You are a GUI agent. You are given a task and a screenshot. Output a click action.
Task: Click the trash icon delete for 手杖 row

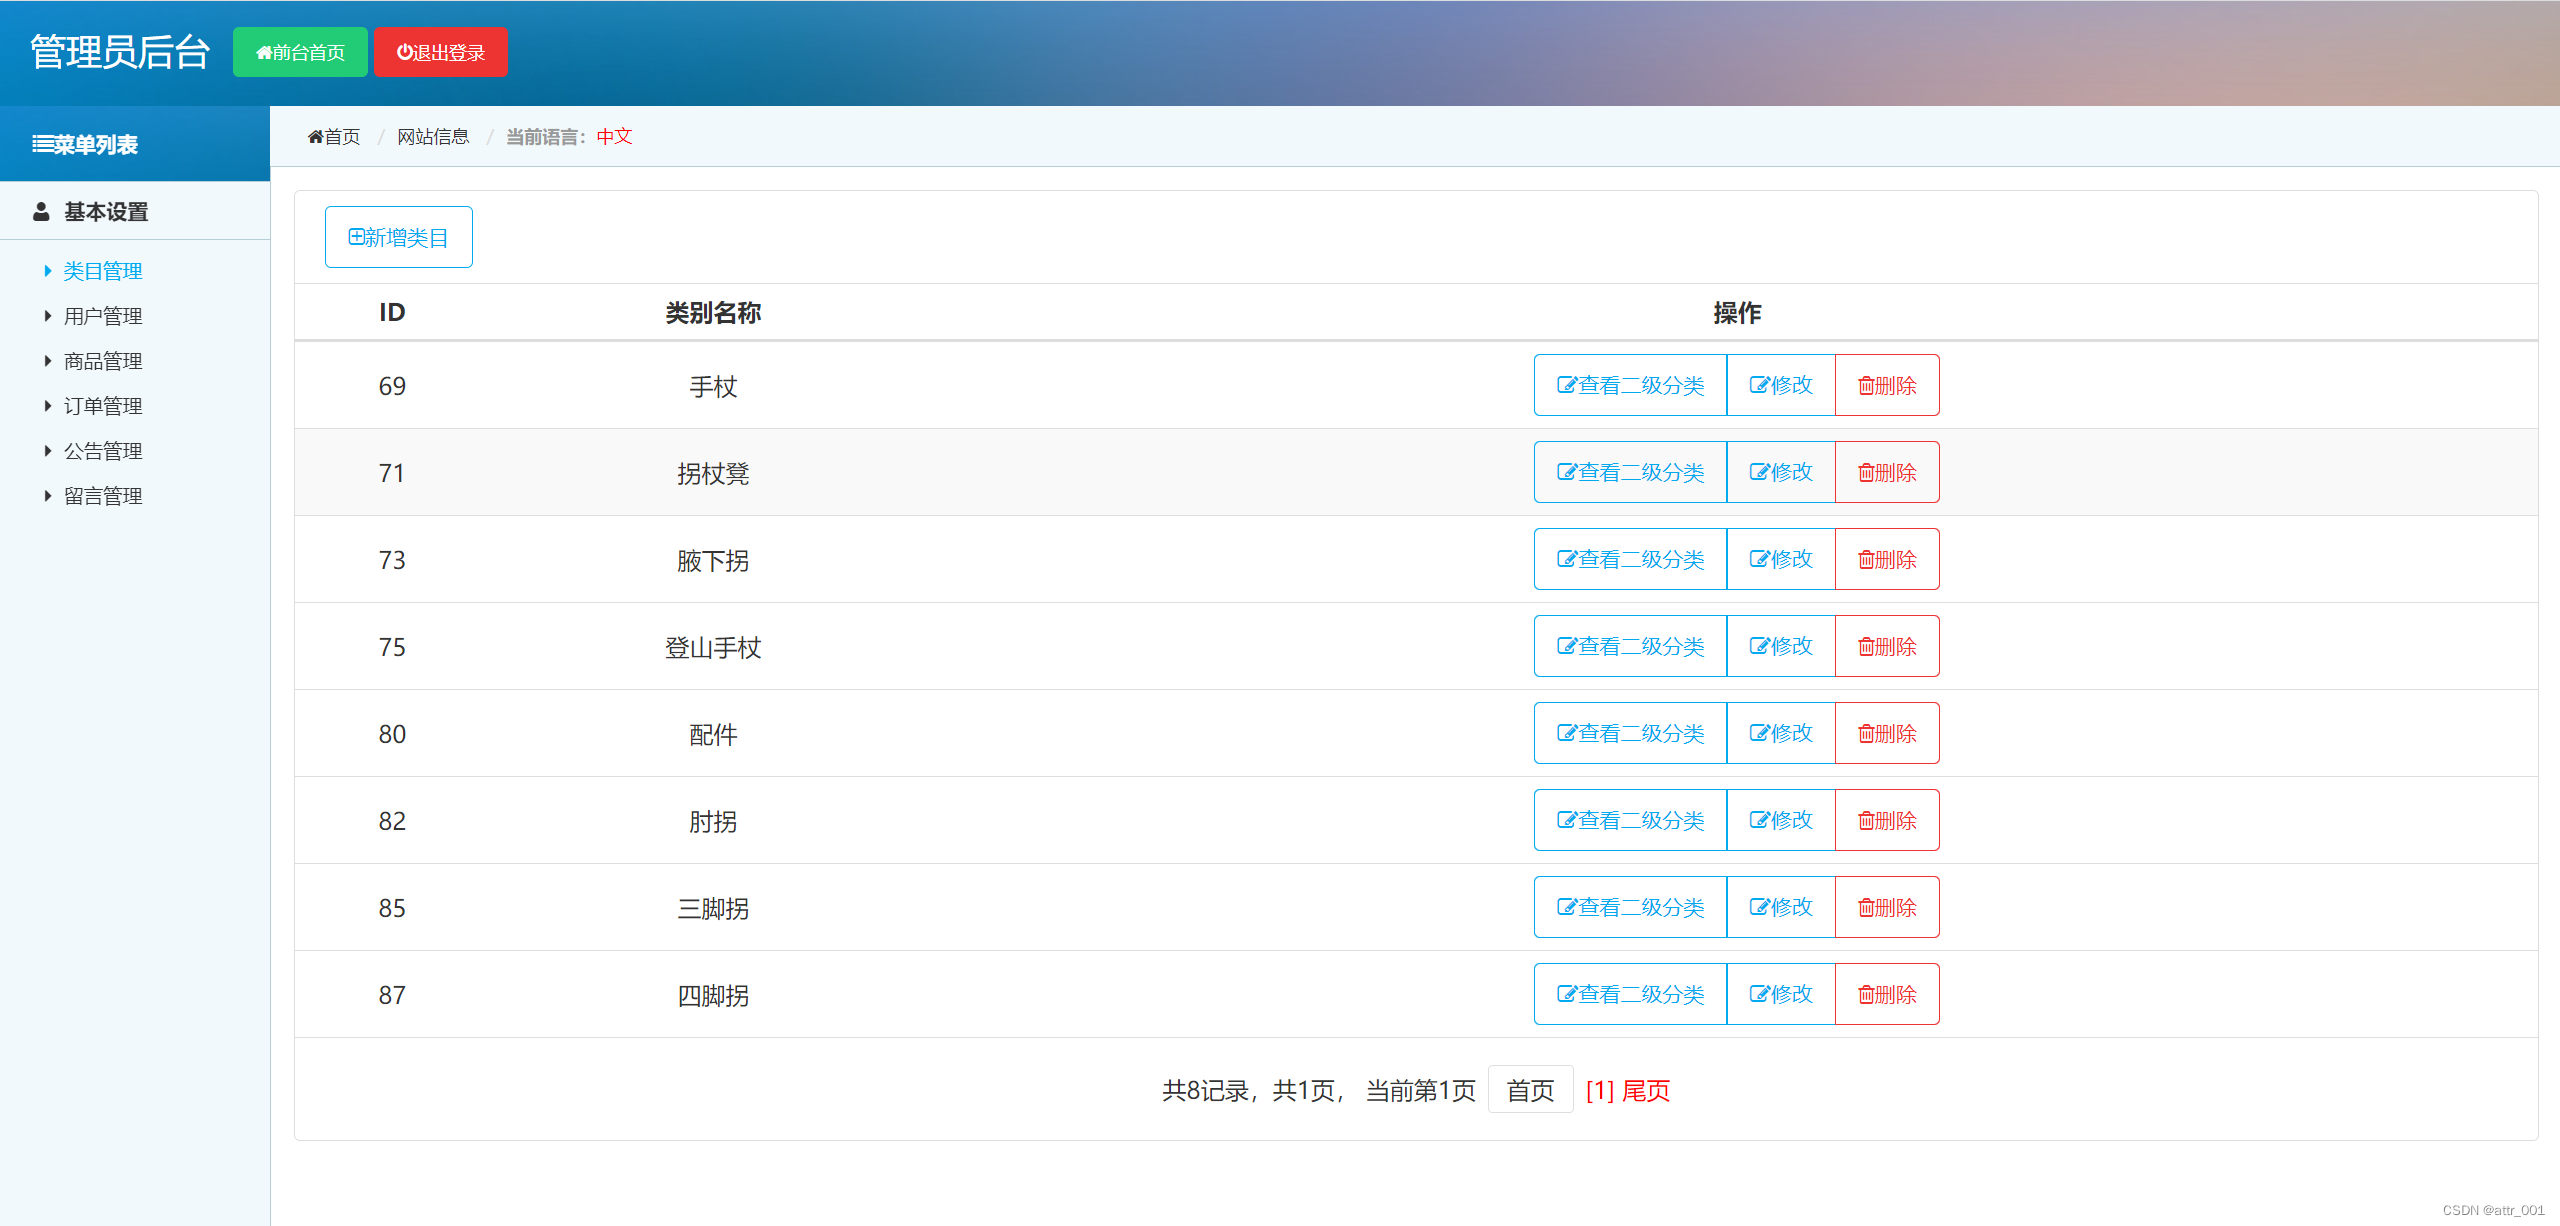click(1886, 385)
